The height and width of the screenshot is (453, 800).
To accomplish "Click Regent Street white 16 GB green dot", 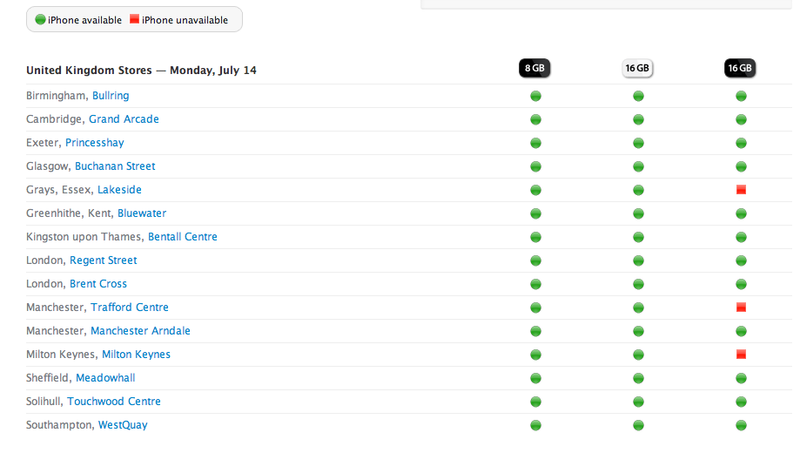I will 638,261.
